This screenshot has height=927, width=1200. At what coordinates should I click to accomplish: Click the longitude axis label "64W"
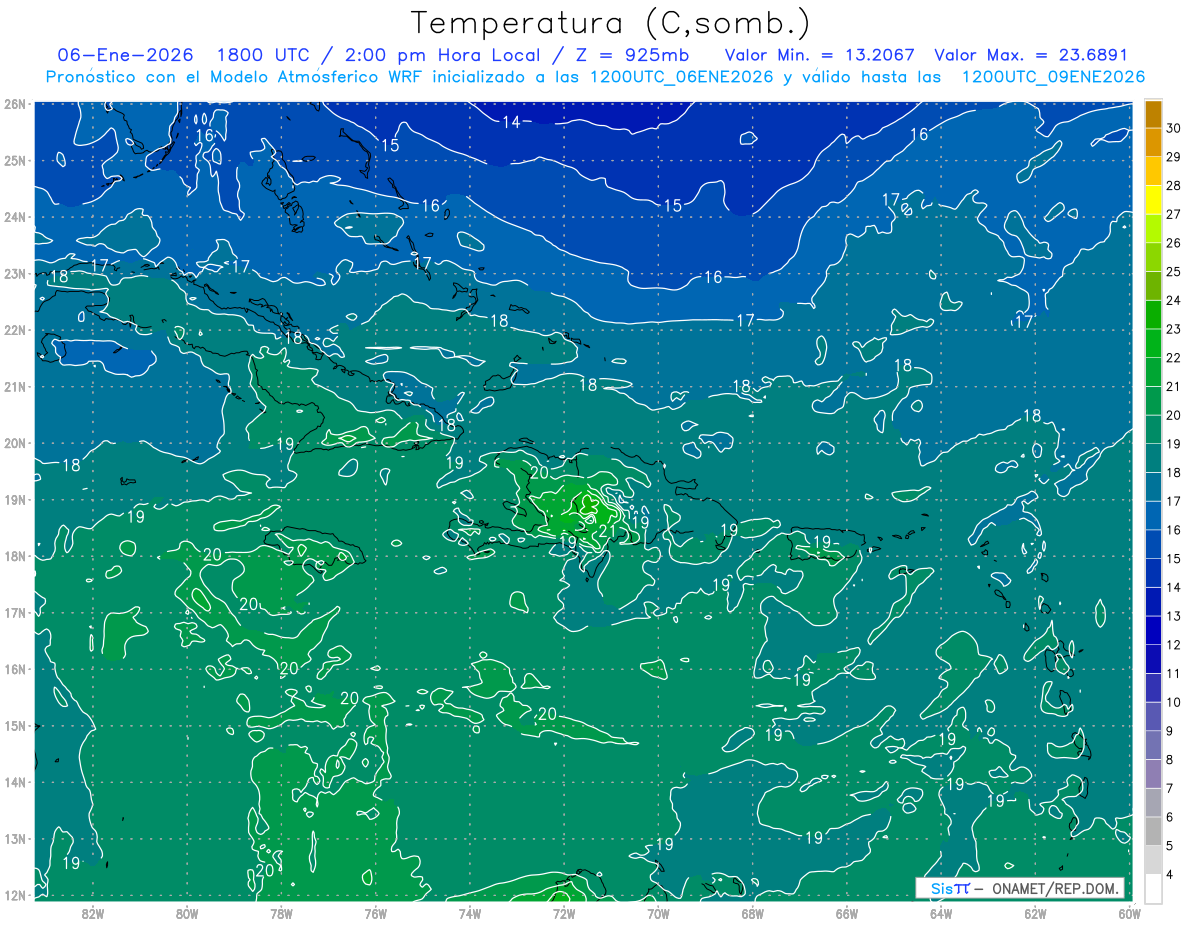[940, 913]
